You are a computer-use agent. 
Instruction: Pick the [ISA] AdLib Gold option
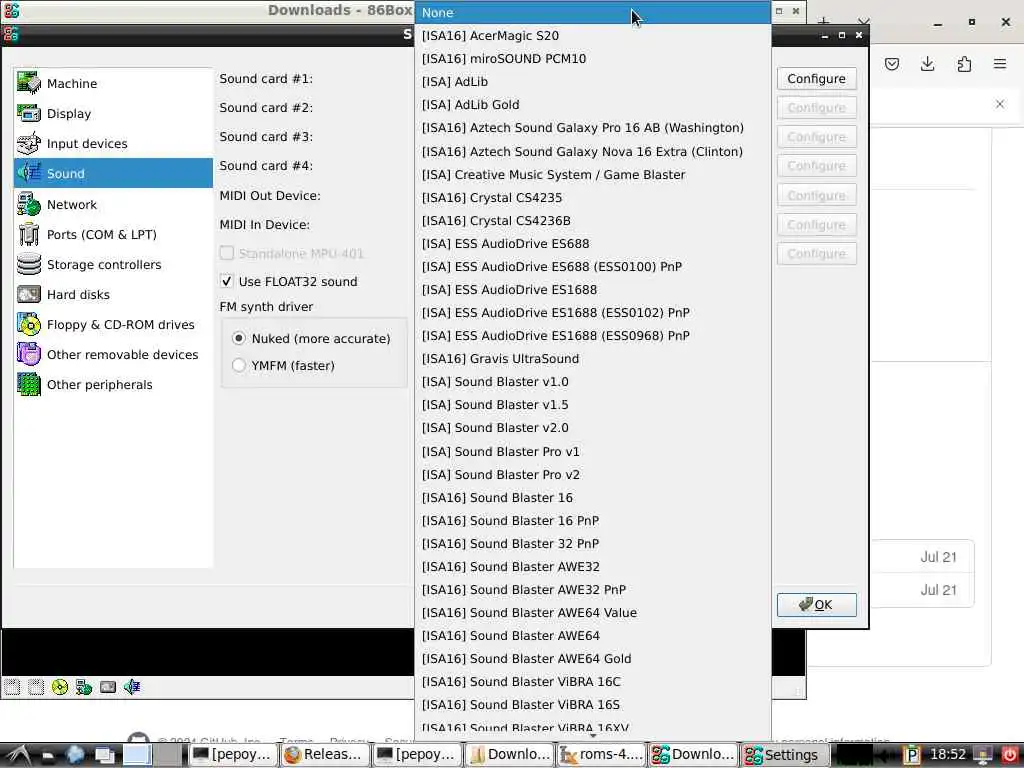(592, 104)
